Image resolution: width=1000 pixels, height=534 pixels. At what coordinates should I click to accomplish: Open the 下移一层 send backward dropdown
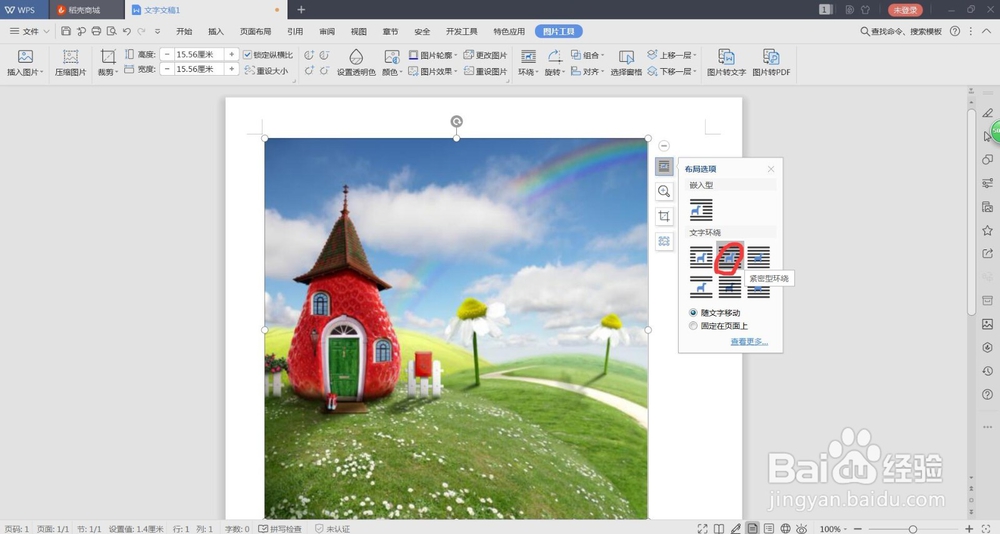pos(672,71)
